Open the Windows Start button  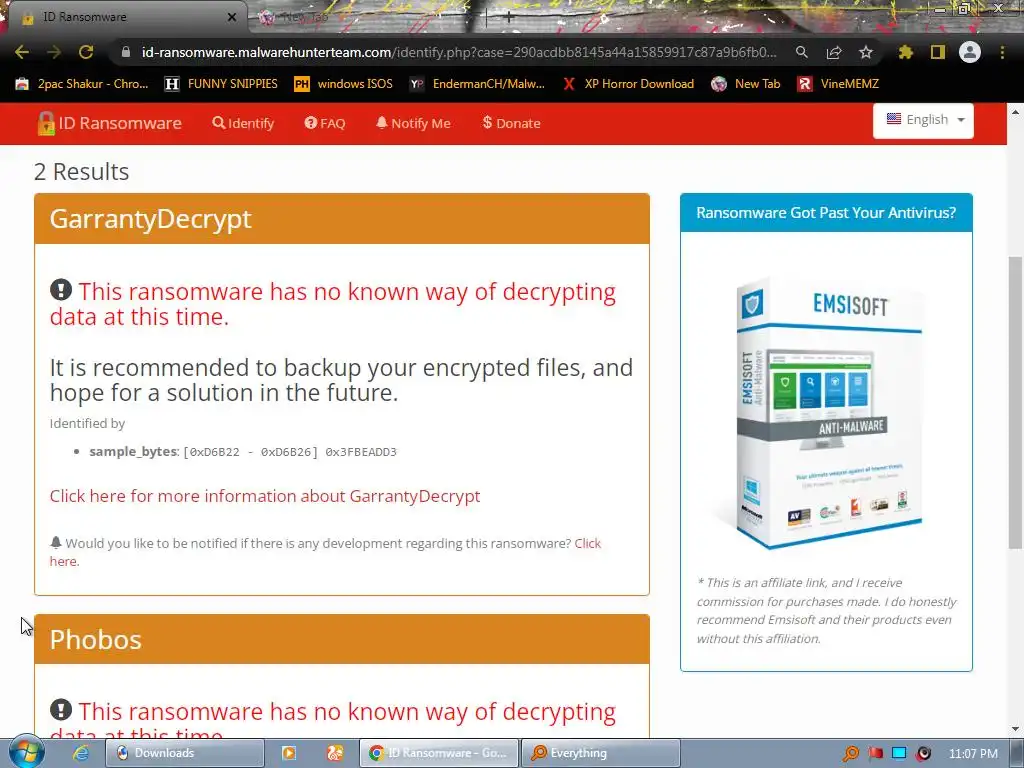click(x=26, y=752)
